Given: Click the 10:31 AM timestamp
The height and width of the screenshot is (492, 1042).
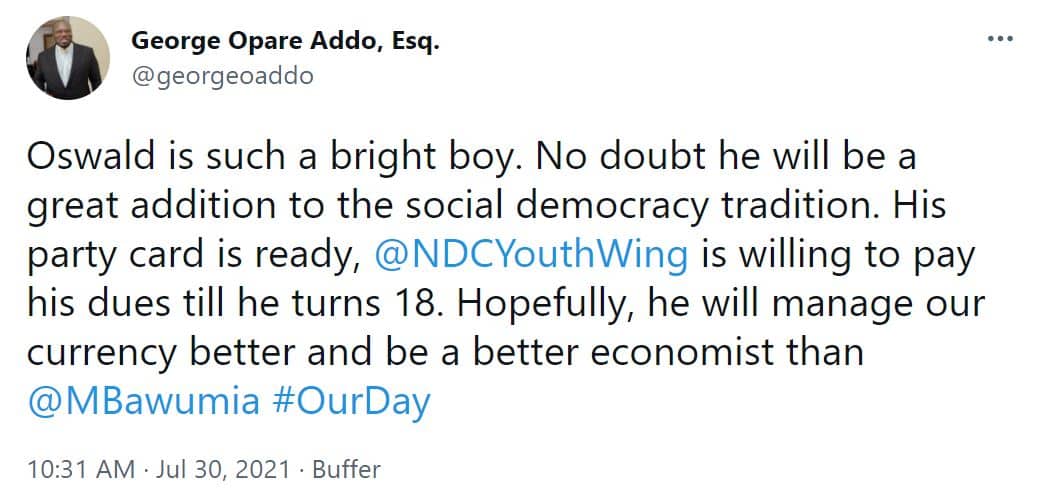Looking at the screenshot, I should [80, 469].
